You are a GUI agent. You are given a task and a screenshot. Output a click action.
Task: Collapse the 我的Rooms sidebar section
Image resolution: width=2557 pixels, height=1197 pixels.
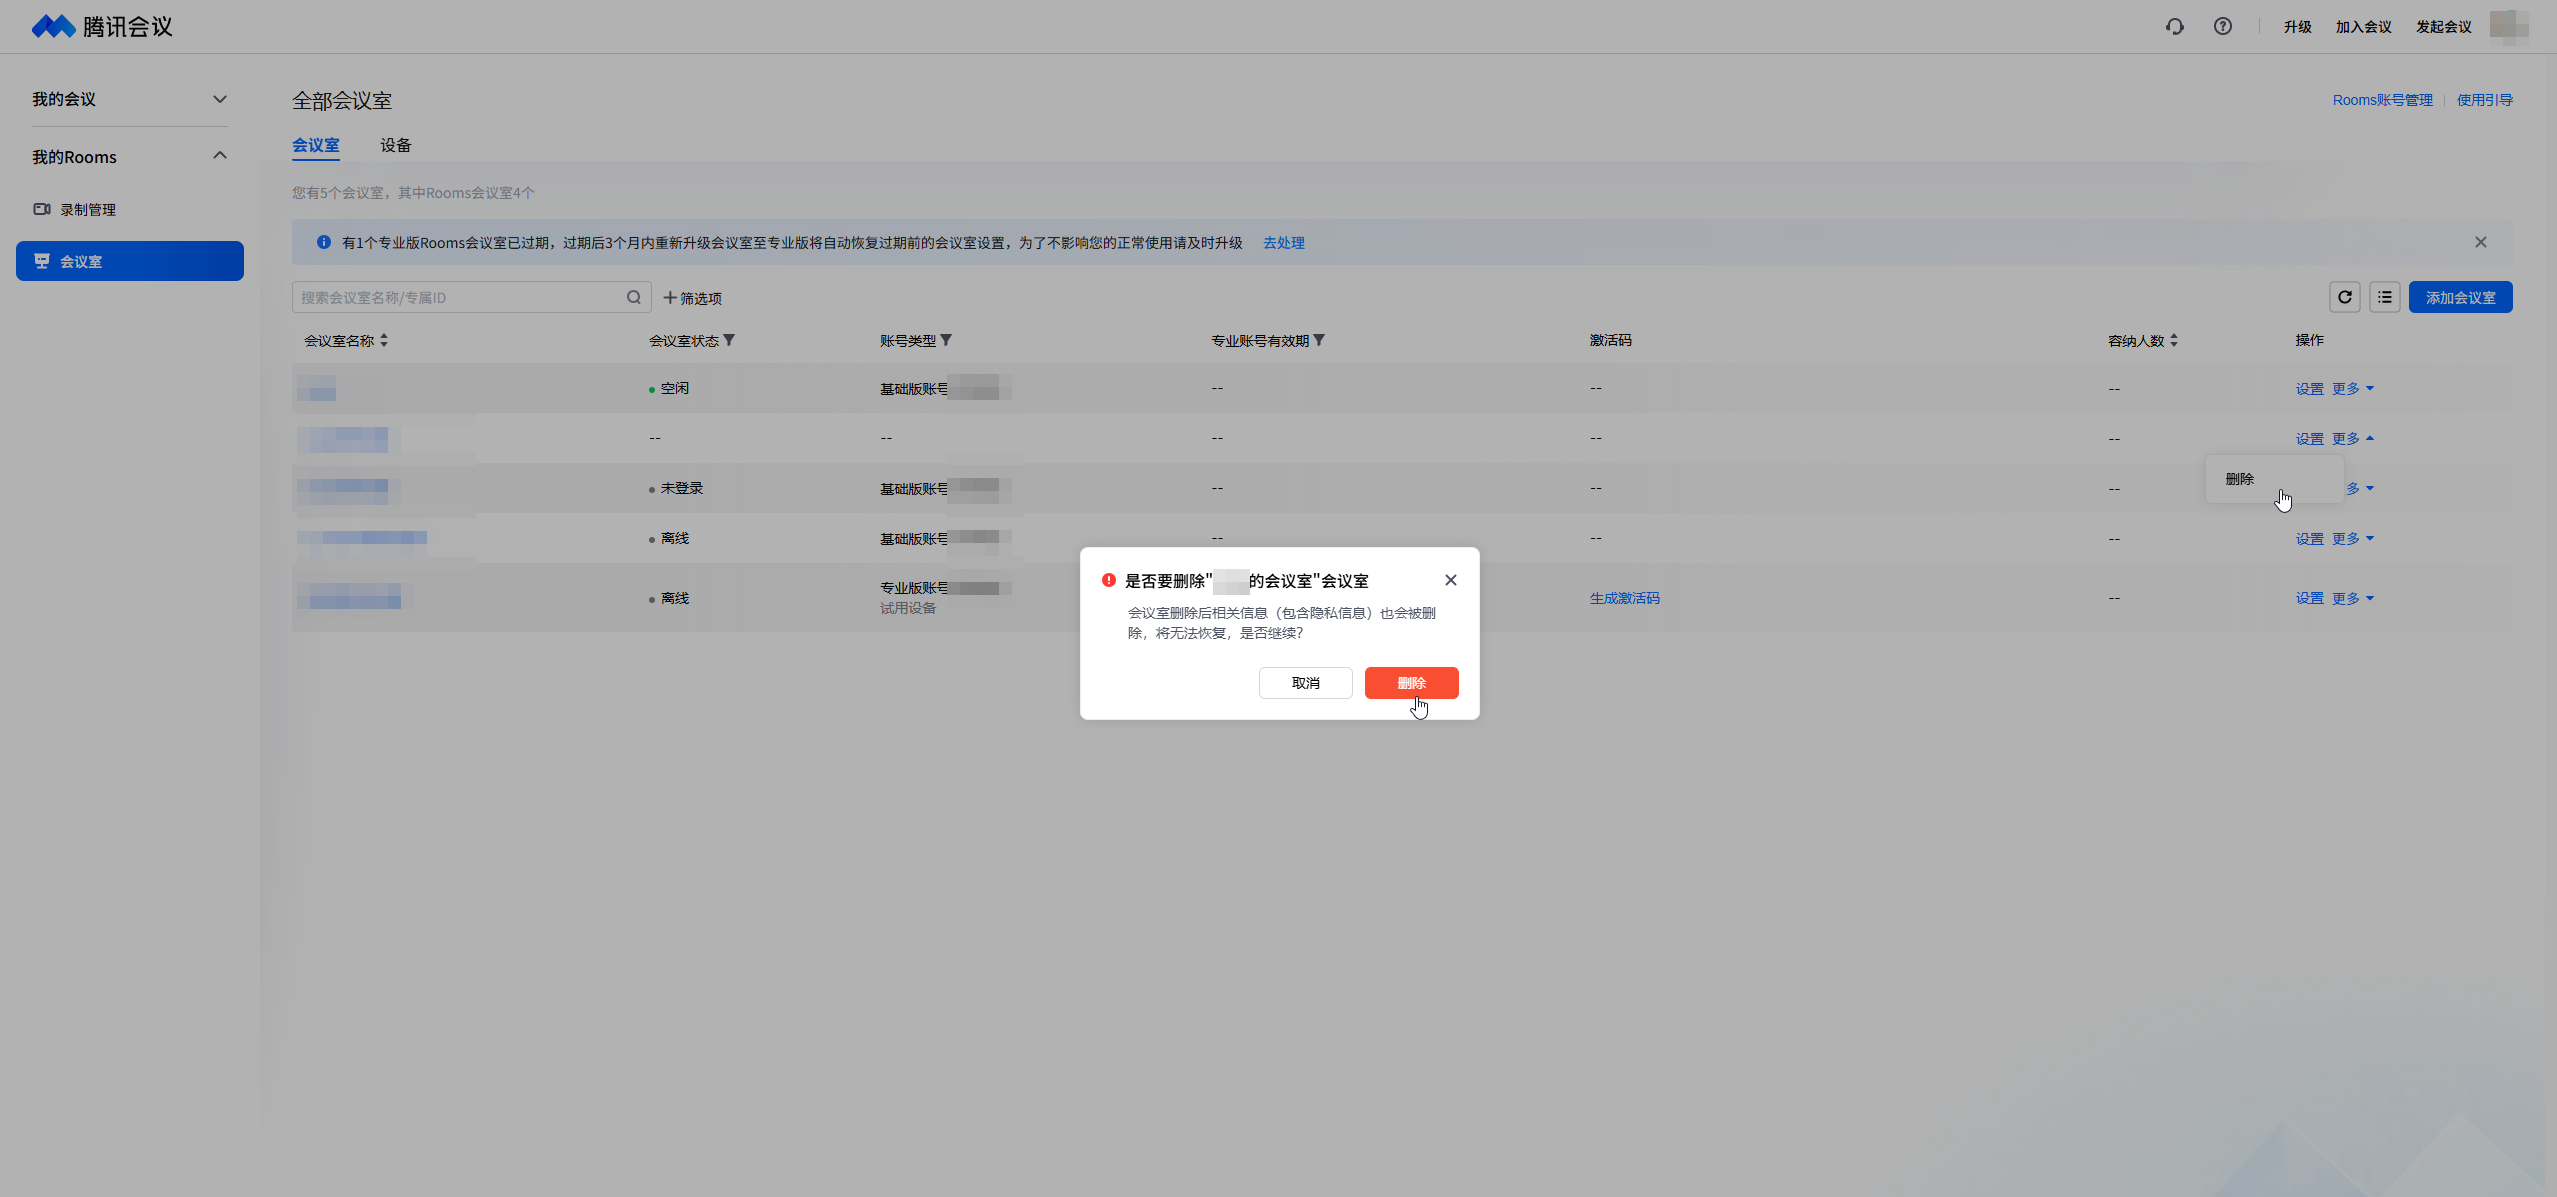click(220, 156)
